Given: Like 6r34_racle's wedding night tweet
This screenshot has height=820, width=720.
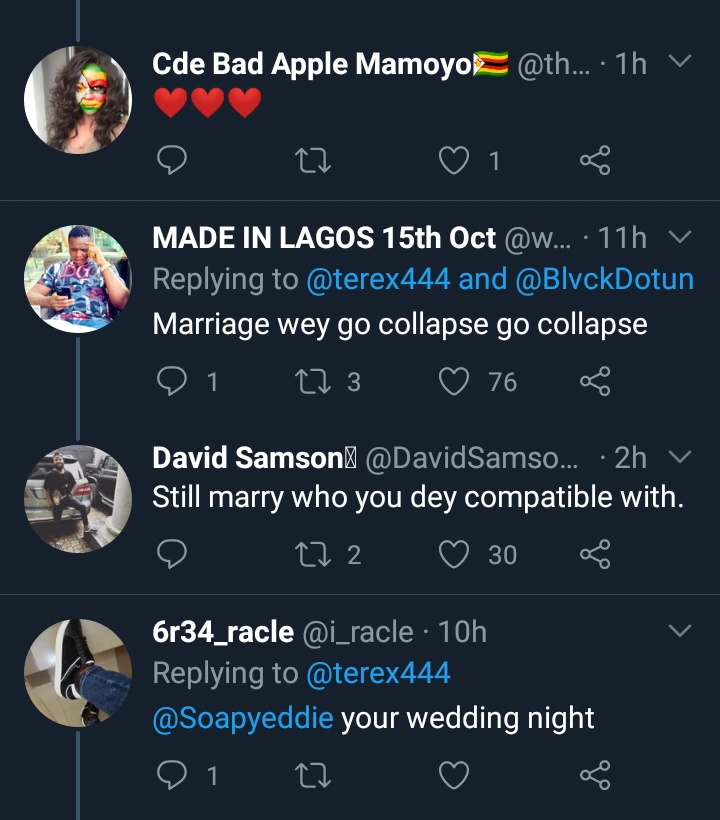Looking at the screenshot, I should (455, 775).
